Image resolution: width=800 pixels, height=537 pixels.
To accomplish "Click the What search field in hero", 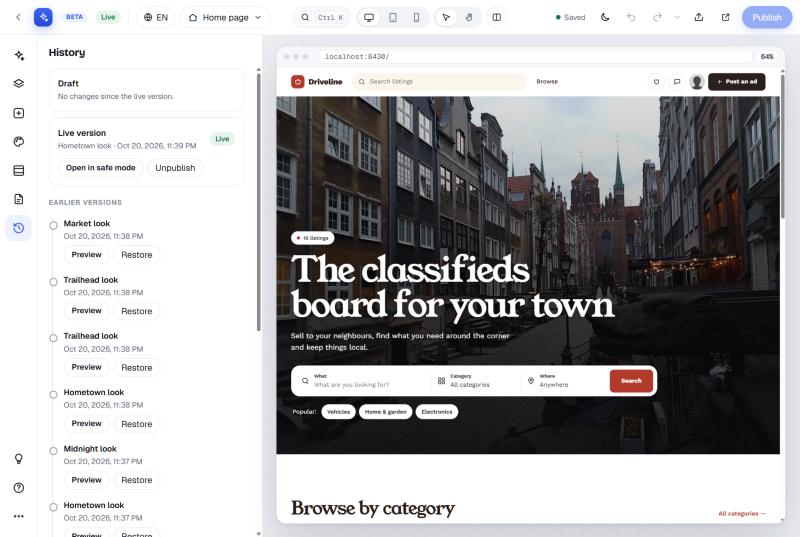I will tap(365, 381).
